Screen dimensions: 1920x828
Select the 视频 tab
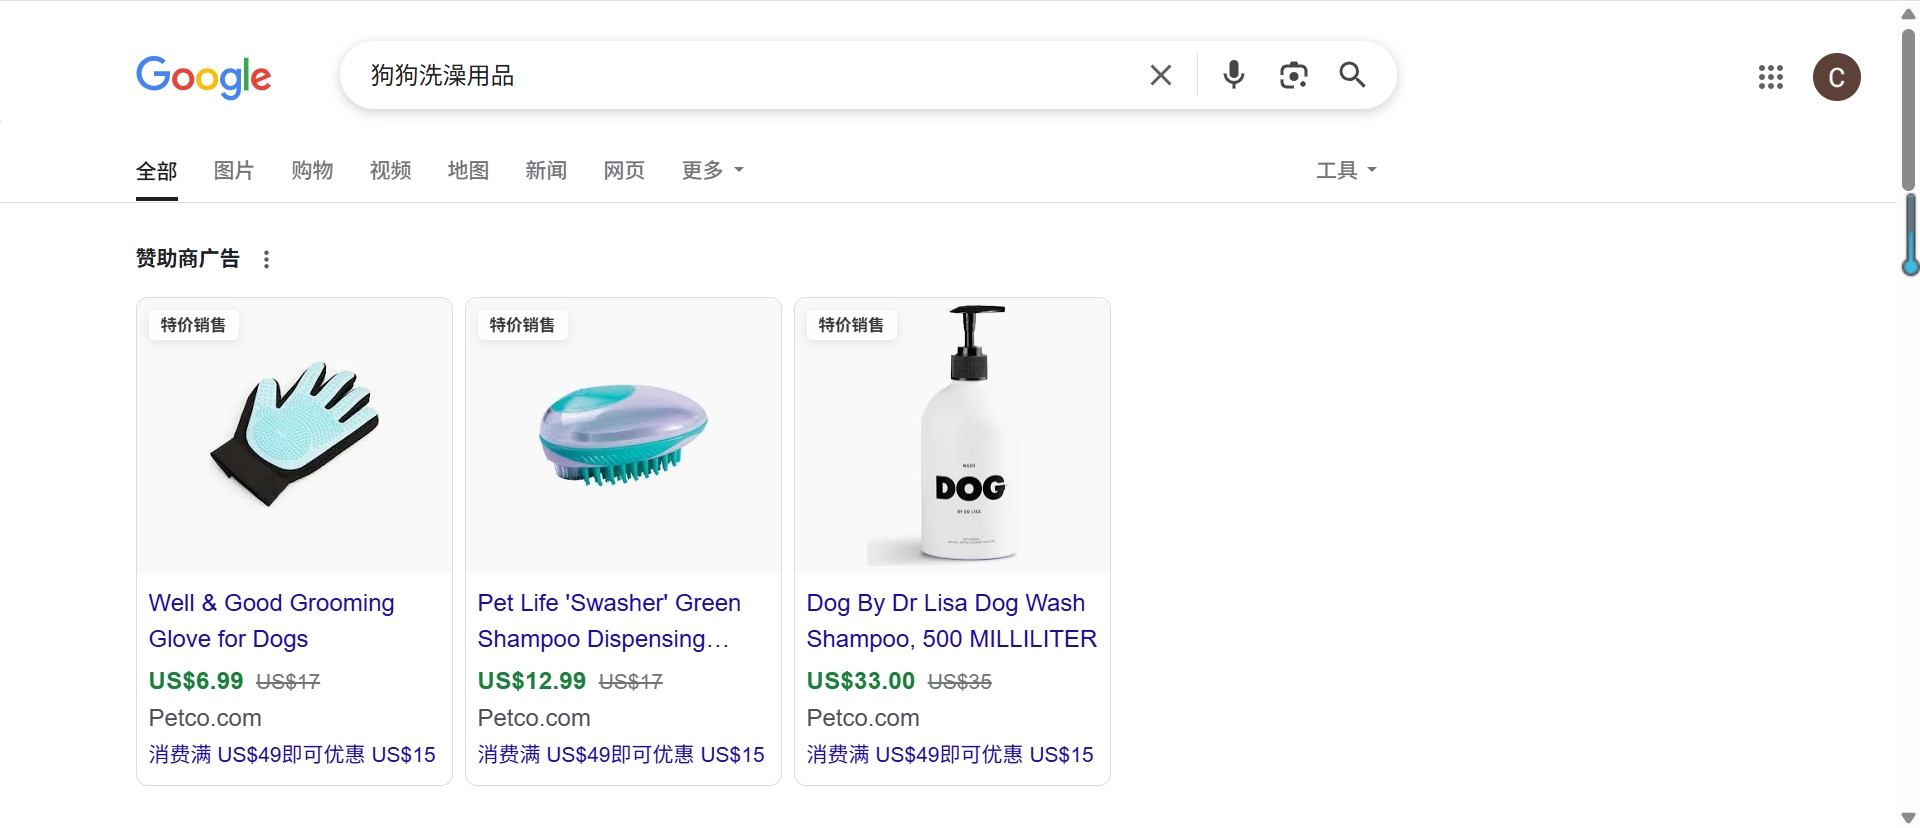pyautogui.click(x=390, y=170)
